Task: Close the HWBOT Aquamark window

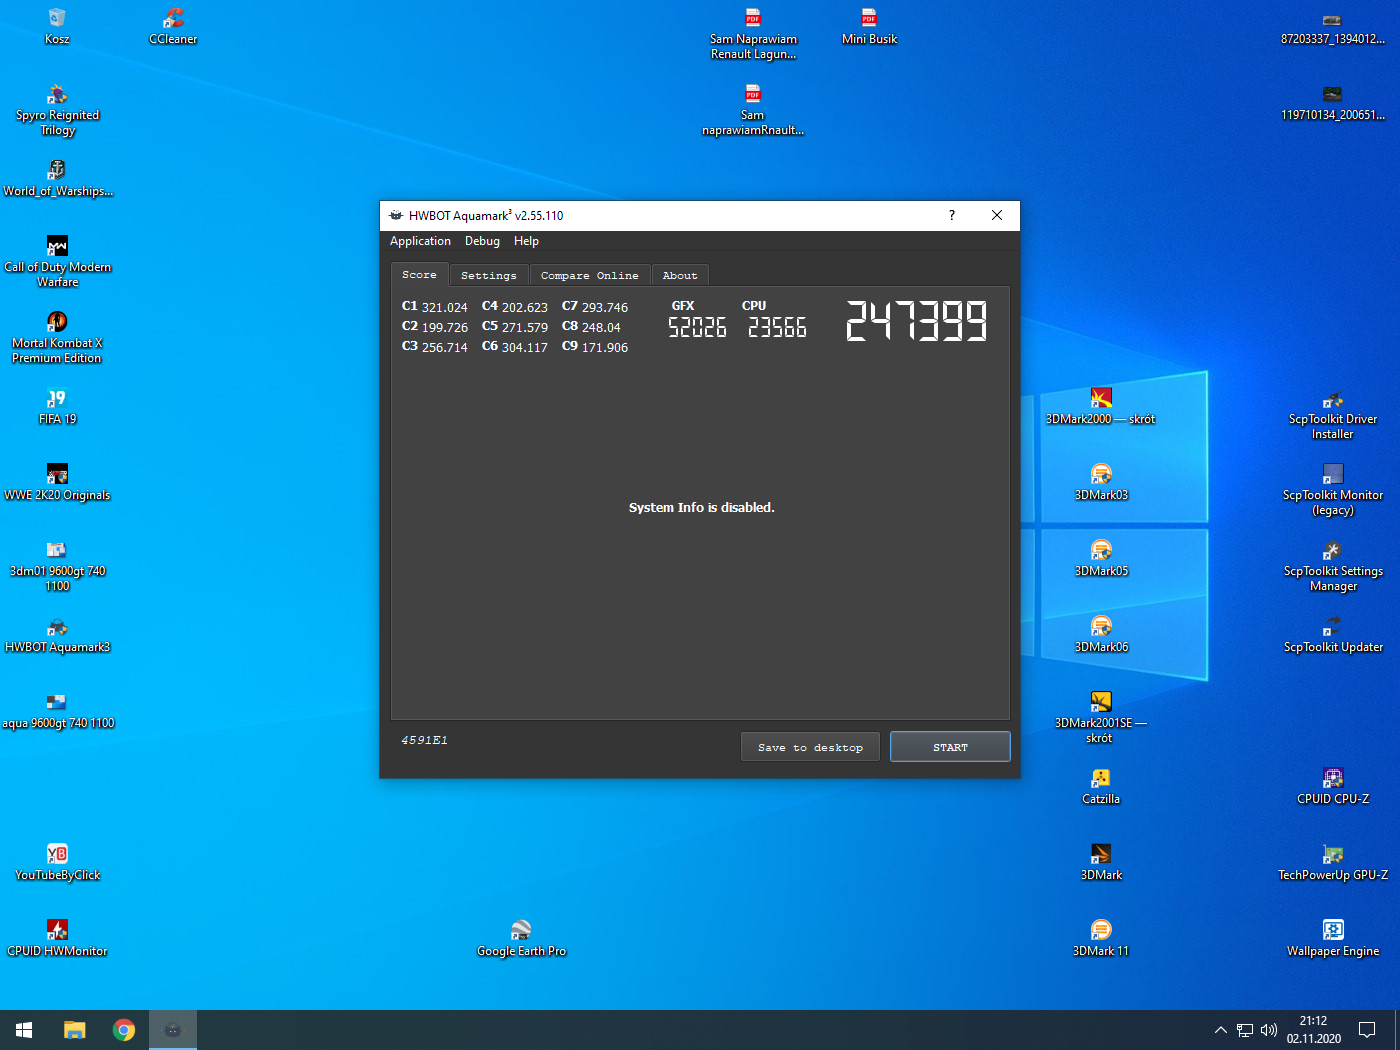Action: point(997,215)
